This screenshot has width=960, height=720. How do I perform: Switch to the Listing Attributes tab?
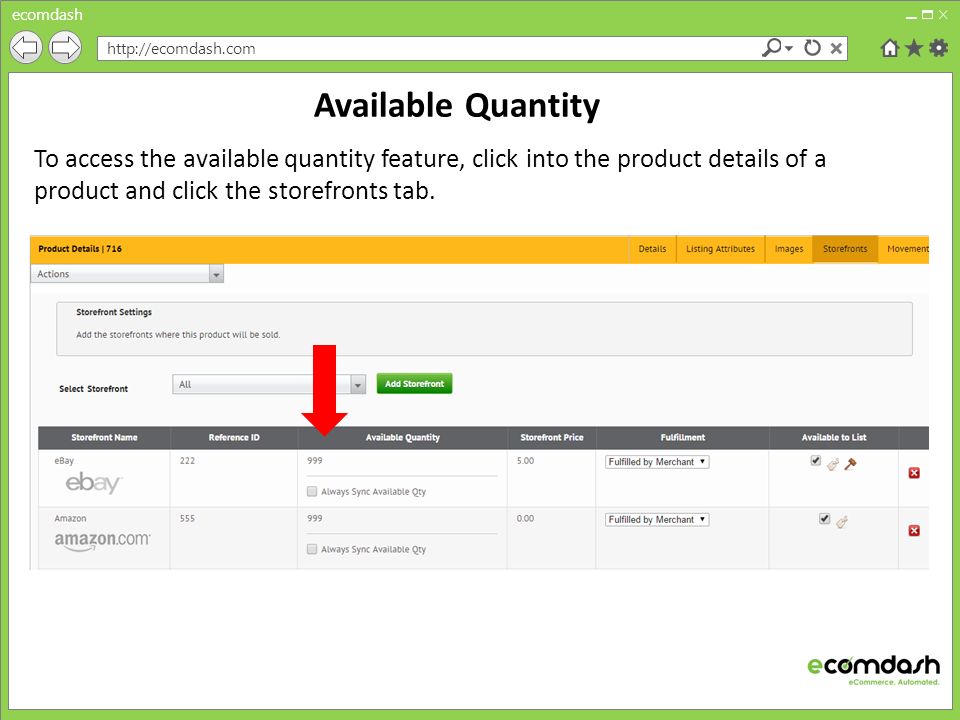[721, 249]
